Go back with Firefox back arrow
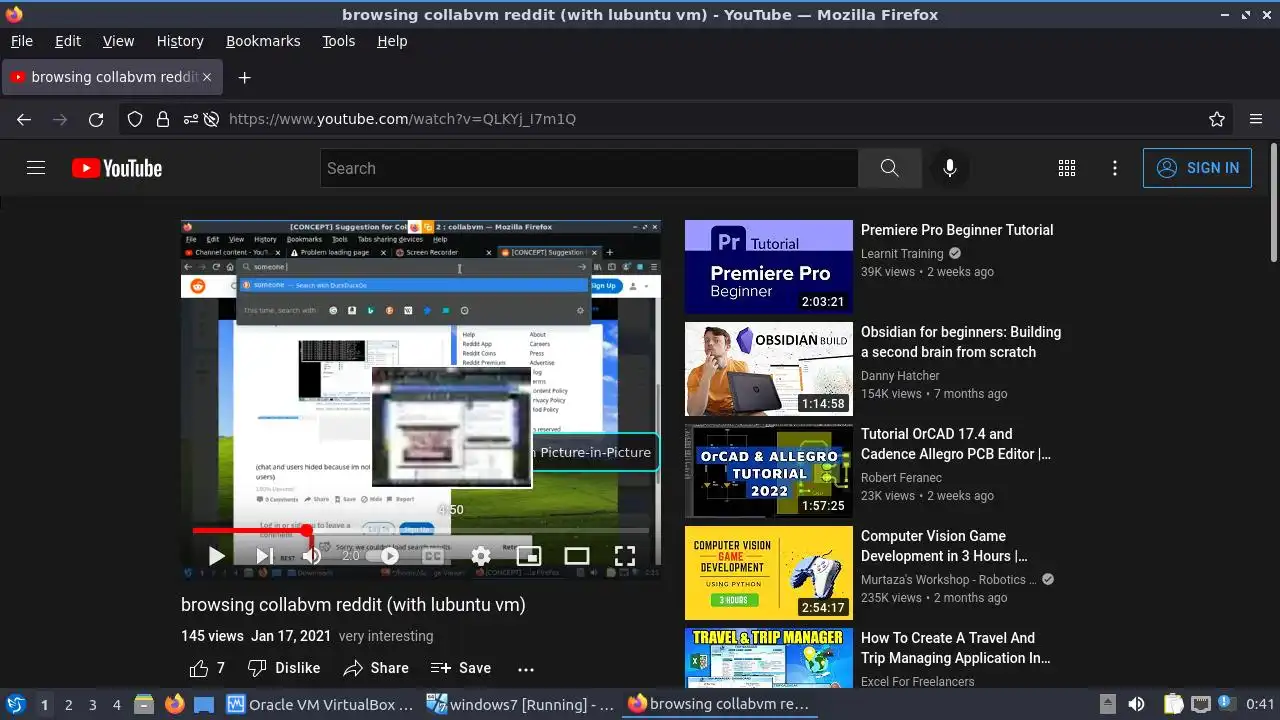Viewport: 1280px width, 720px height. [24, 119]
